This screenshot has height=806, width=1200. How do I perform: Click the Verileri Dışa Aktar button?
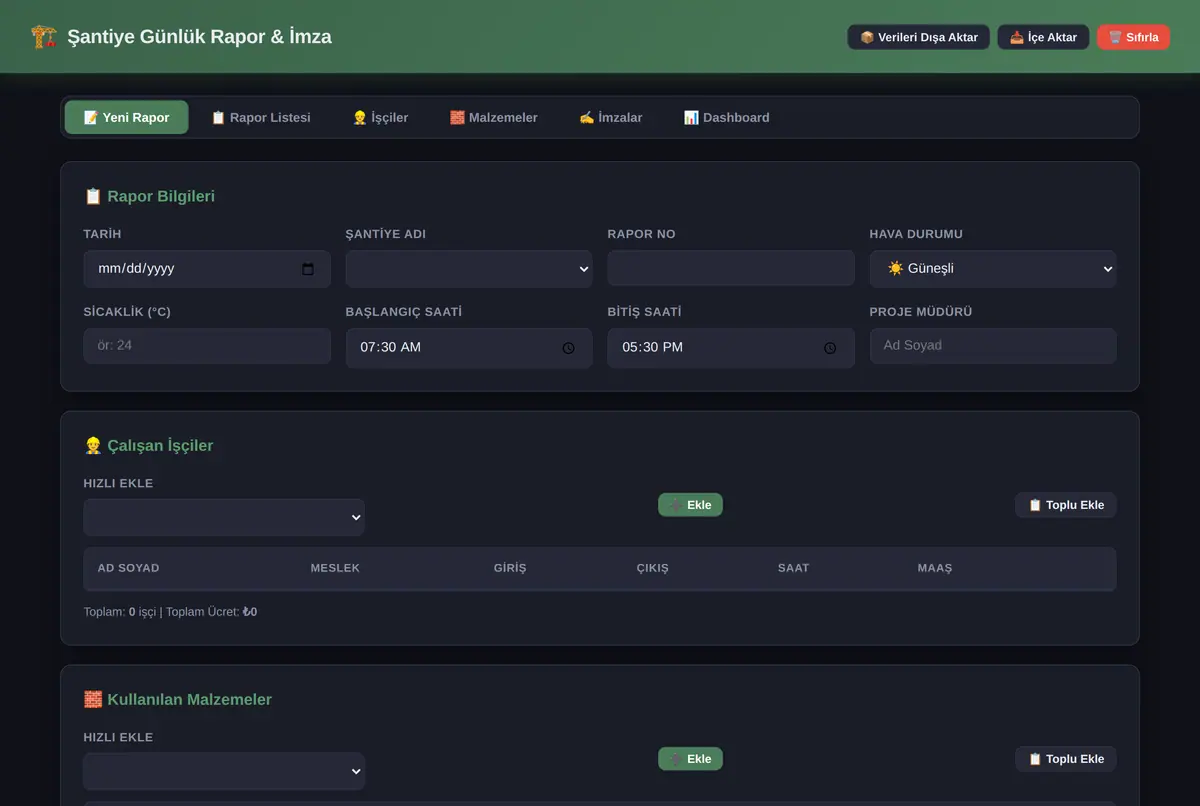[x=919, y=37]
